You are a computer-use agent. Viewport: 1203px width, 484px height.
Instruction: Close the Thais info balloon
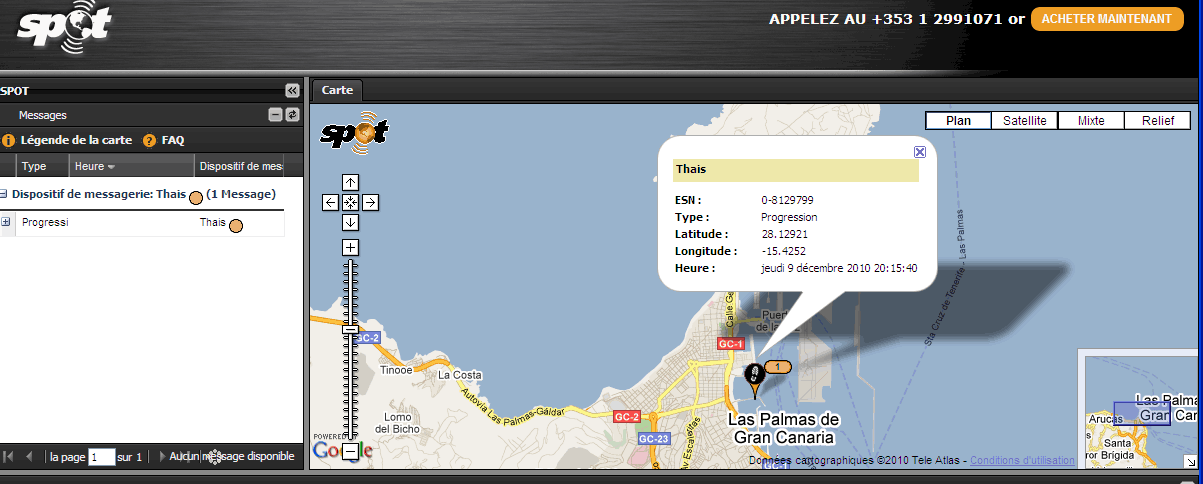click(920, 152)
